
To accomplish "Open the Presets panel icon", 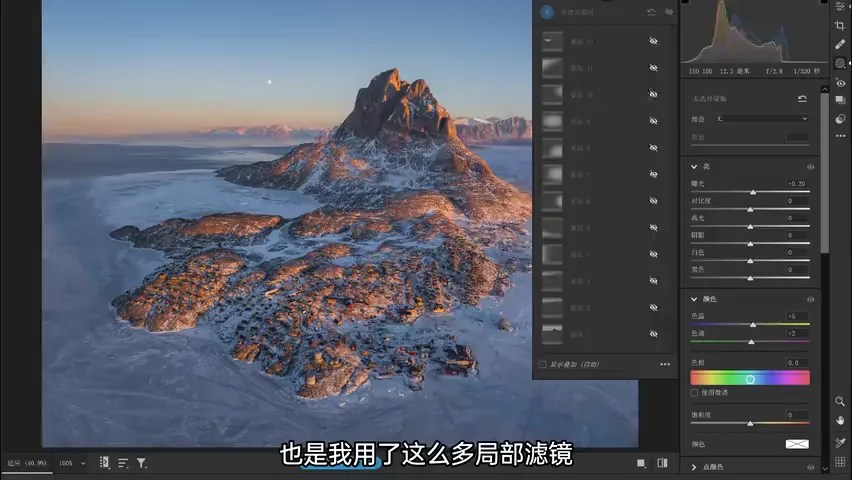I will click(840, 119).
